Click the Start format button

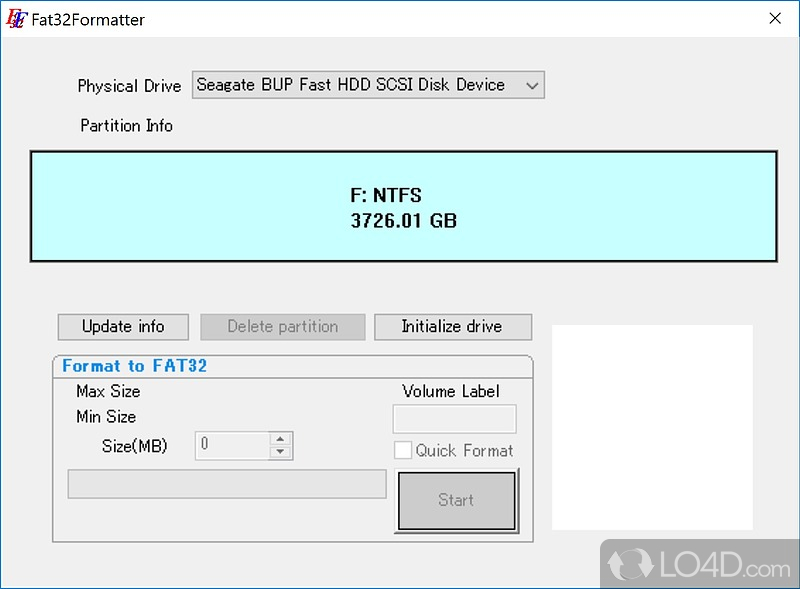pos(457,501)
